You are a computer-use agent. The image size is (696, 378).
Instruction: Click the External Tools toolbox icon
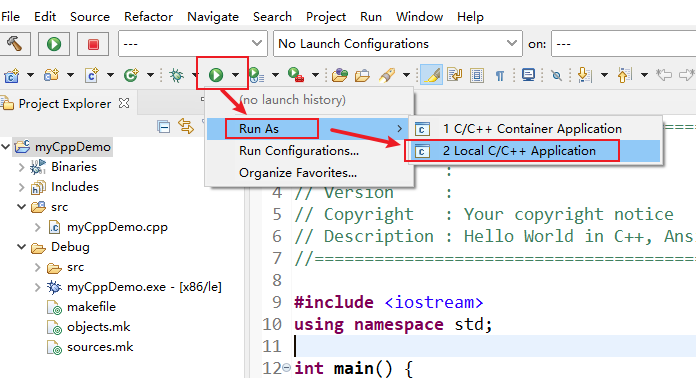[x=296, y=75]
